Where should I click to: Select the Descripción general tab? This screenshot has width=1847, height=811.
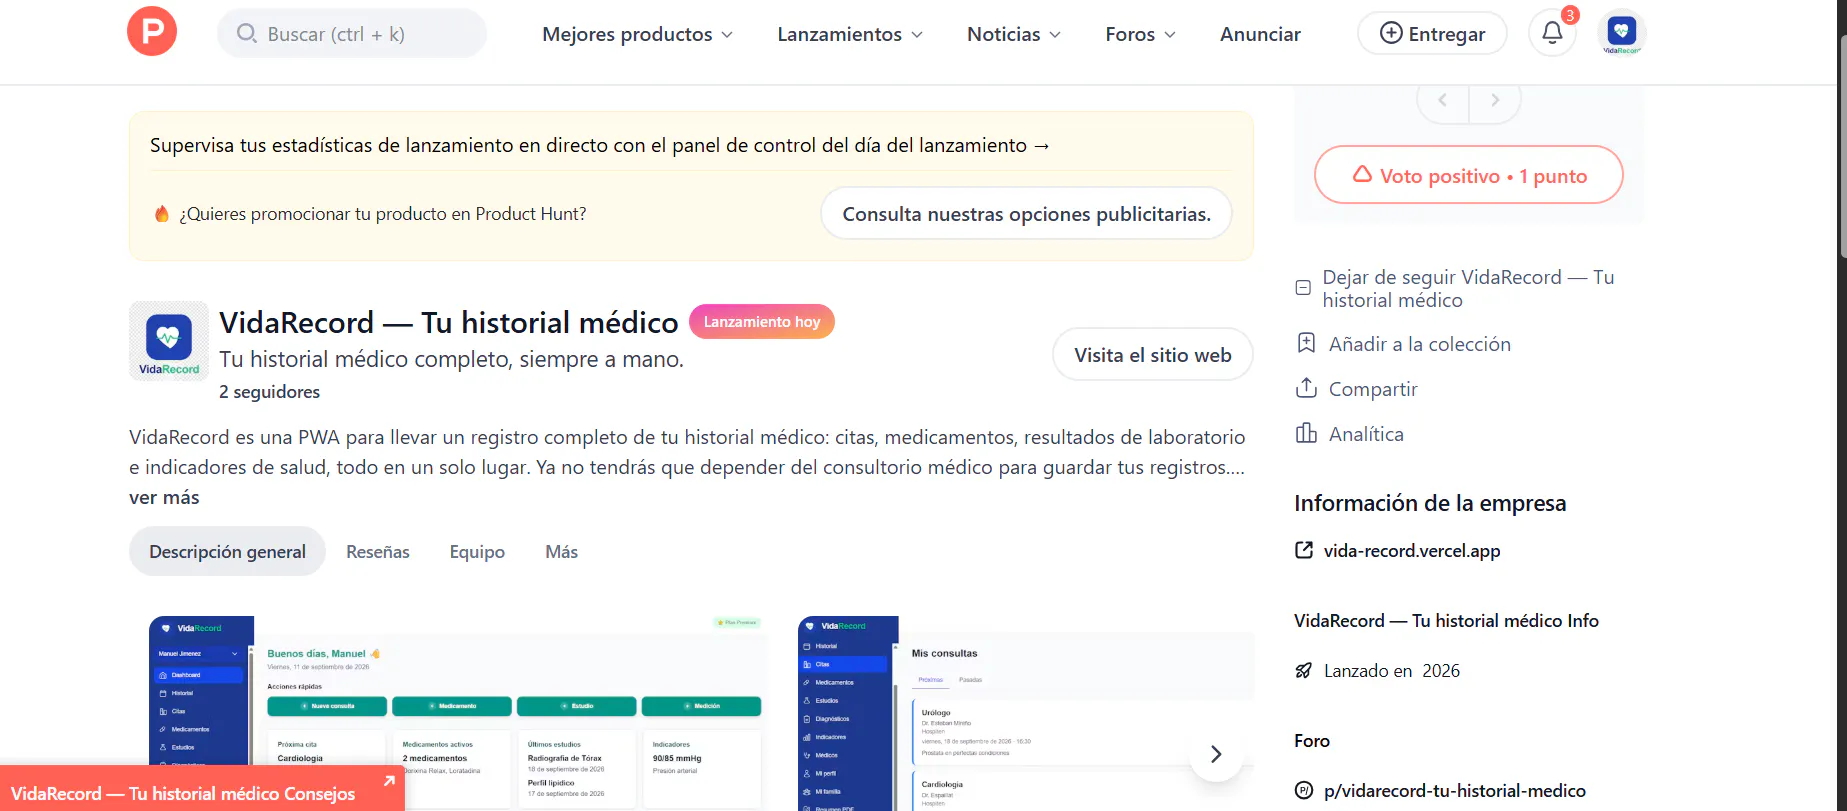(x=227, y=552)
